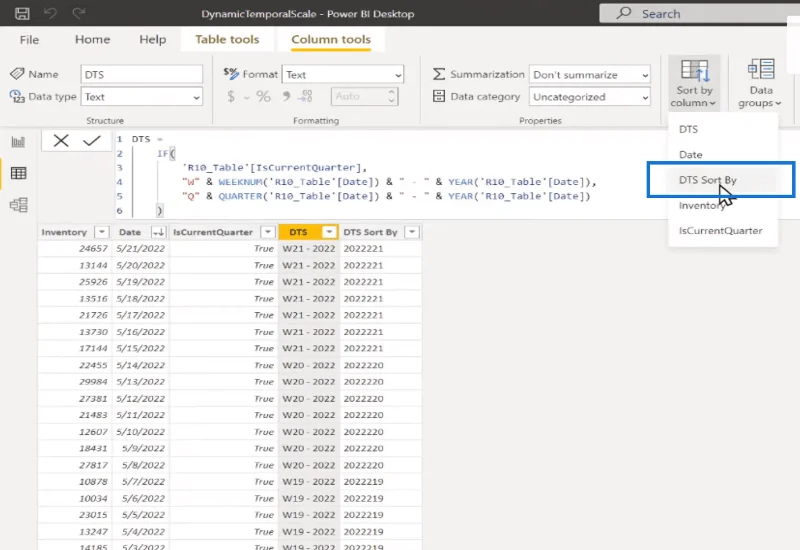
Task: Click the decimal places icon
Action: pyautogui.click(x=306, y=96)
